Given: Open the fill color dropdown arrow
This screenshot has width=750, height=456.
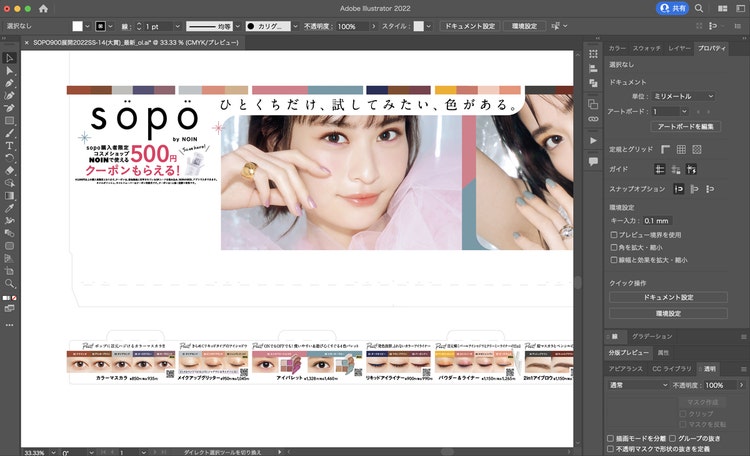Looking at the screenshot, I should click(x=87, y=26).
